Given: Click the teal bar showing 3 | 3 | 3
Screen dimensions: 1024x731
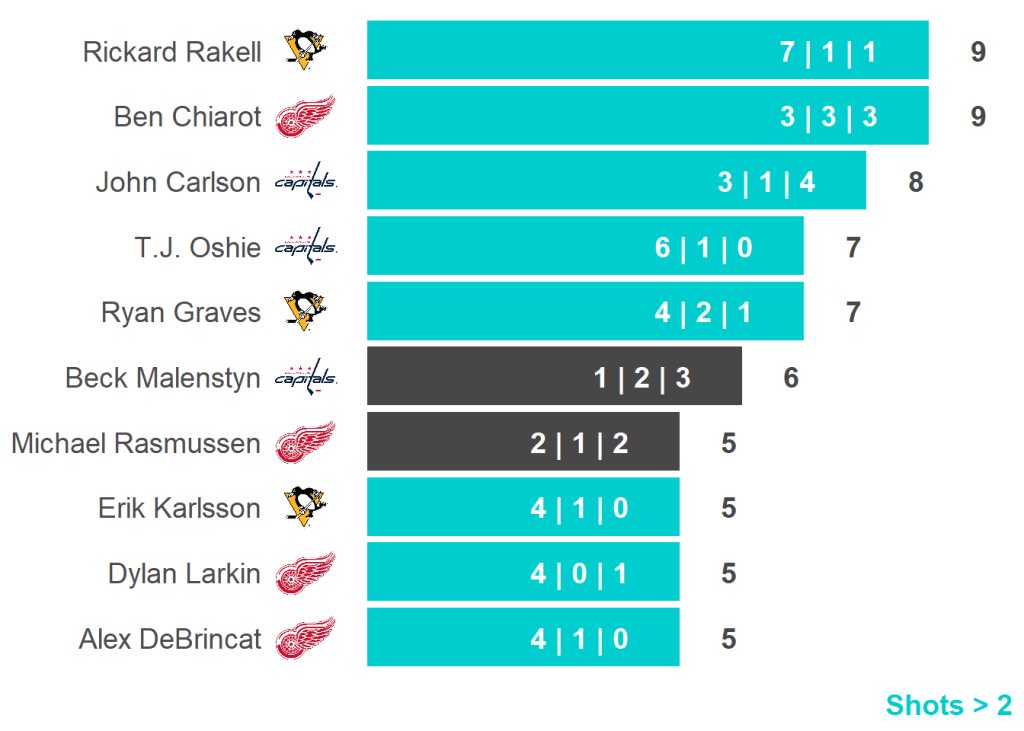Looking at the screenshot, I should coord(647,115).
